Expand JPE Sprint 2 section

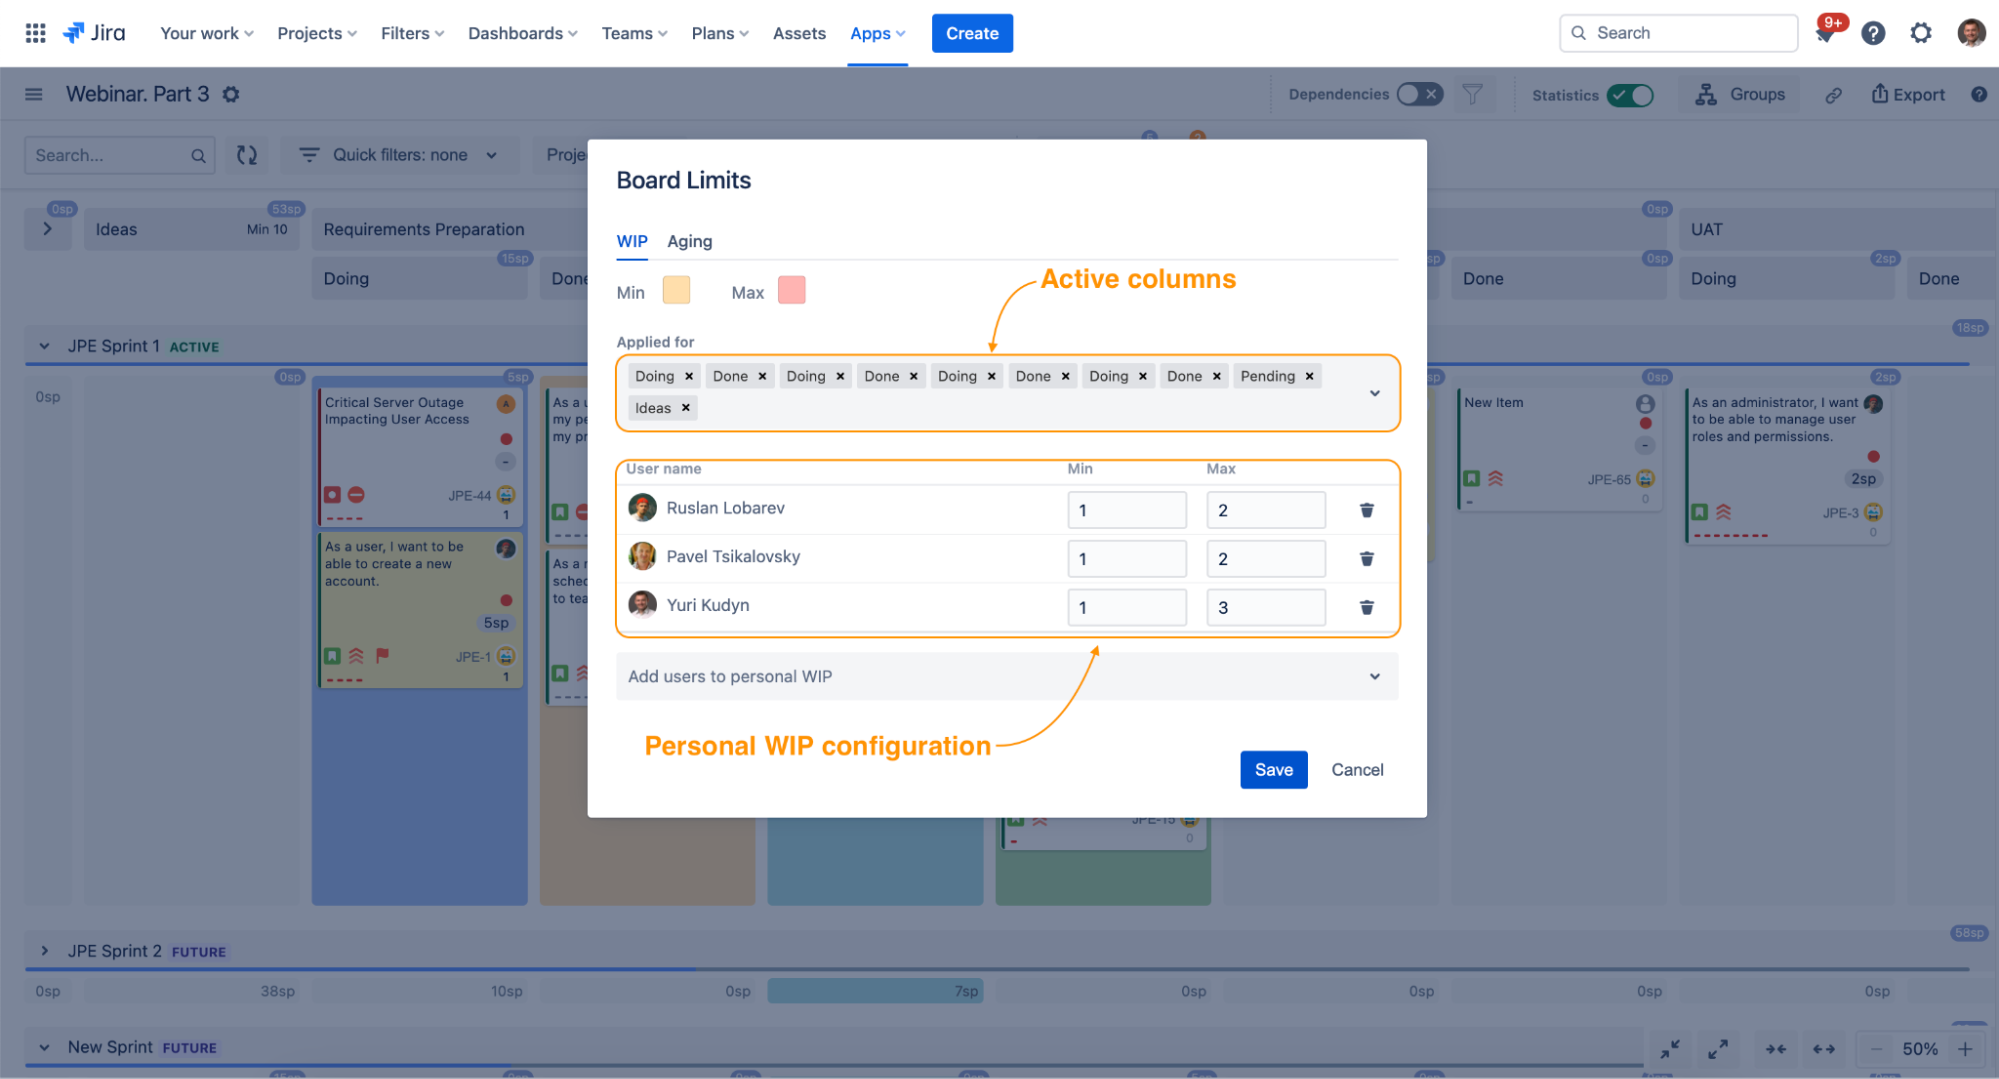[45, 951]
